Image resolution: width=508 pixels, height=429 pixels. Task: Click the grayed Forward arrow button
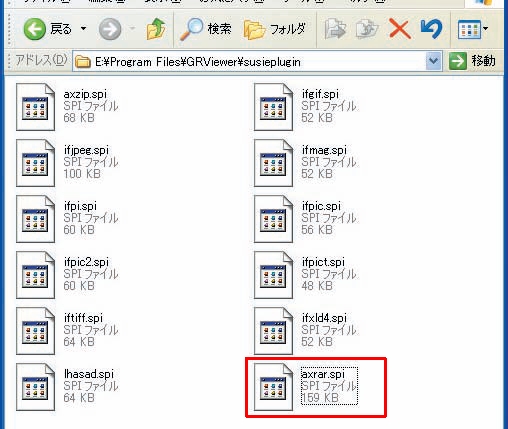pyautogui.click(x=110, y=29)
